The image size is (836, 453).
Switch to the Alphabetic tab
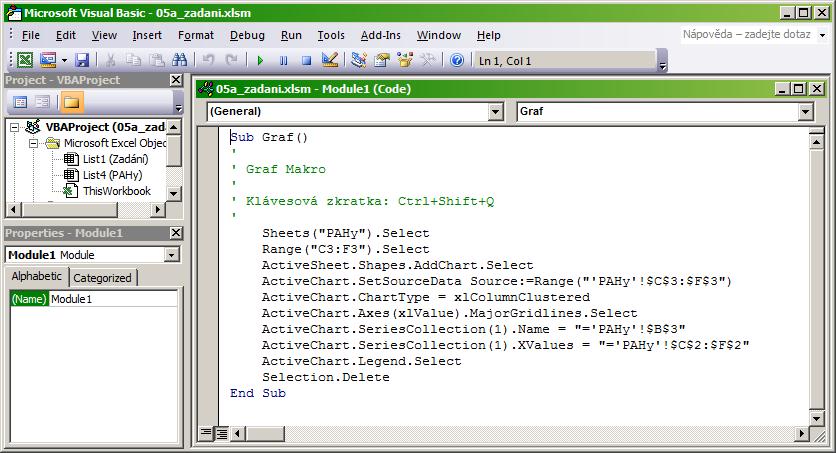[x=37, y=276]
